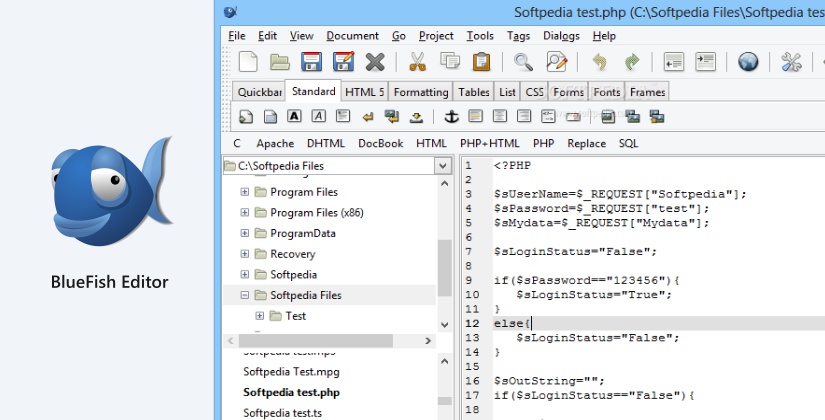The width and height of the screenshot is (825, 420).
Task: Switch to the HTML 5 tab
Action: tap(364, 92)
